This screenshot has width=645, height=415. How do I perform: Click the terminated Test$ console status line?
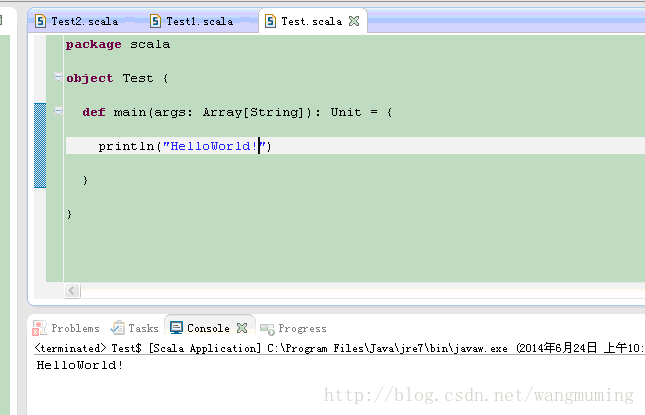[339, 348]
